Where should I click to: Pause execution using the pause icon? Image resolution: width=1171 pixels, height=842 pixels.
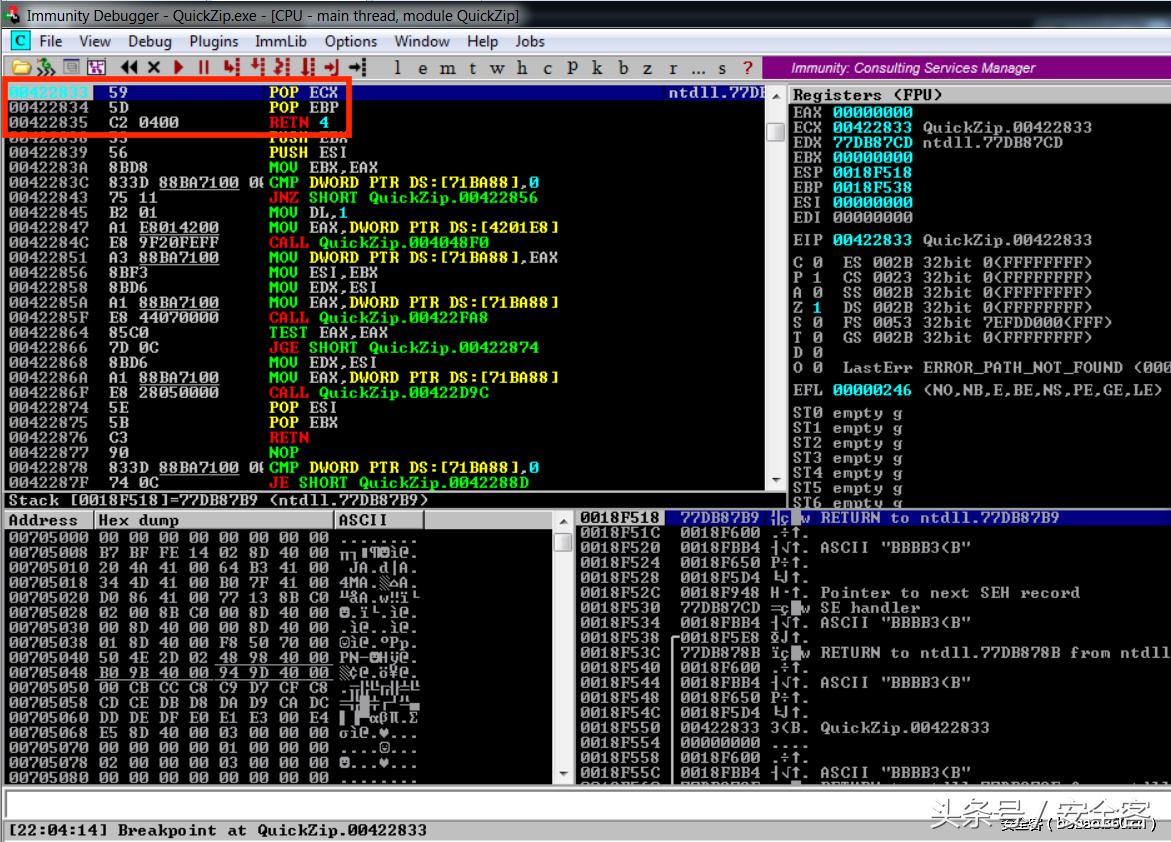(206, 67)
